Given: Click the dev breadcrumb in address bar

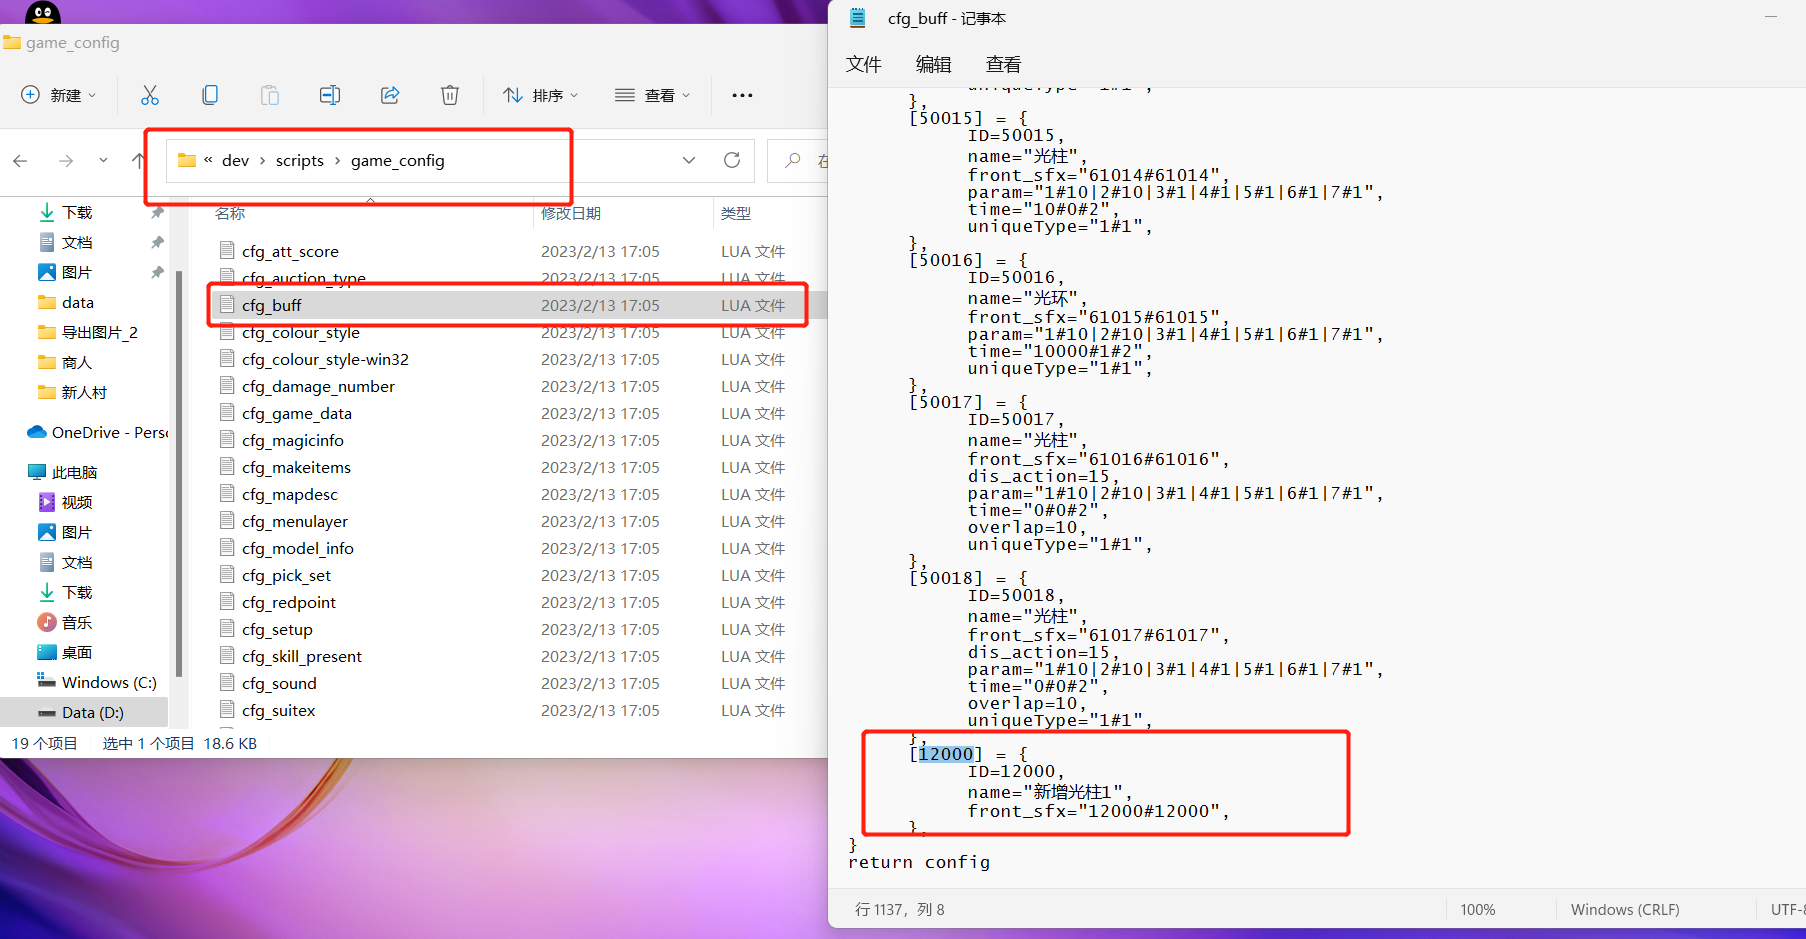Looking at the screenshot, I should 236,160.
